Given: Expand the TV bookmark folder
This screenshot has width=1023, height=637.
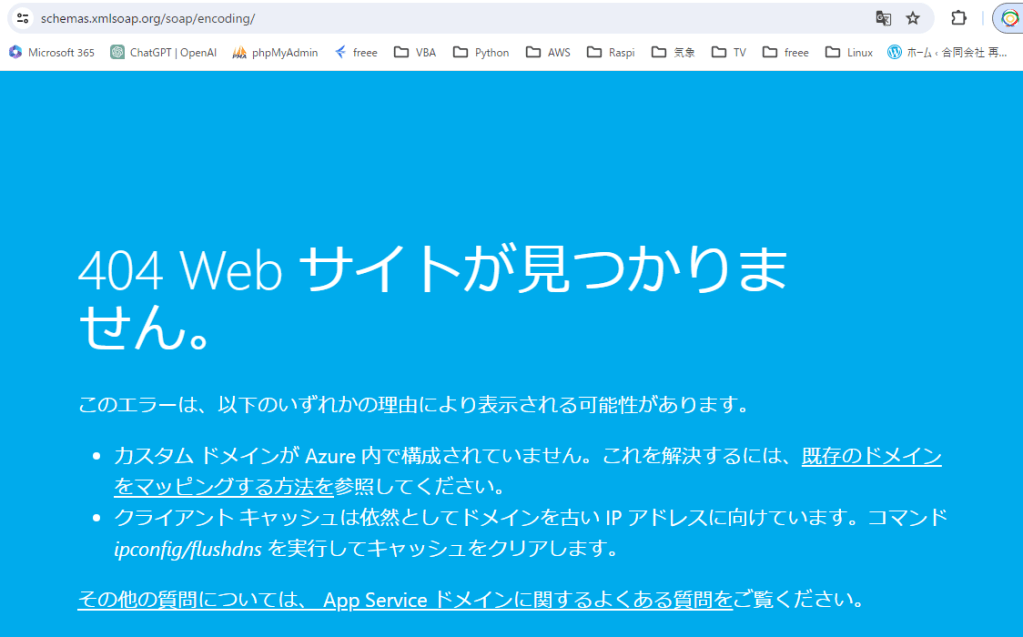Looking at the screenshot, I should click(x=729, y=52).
